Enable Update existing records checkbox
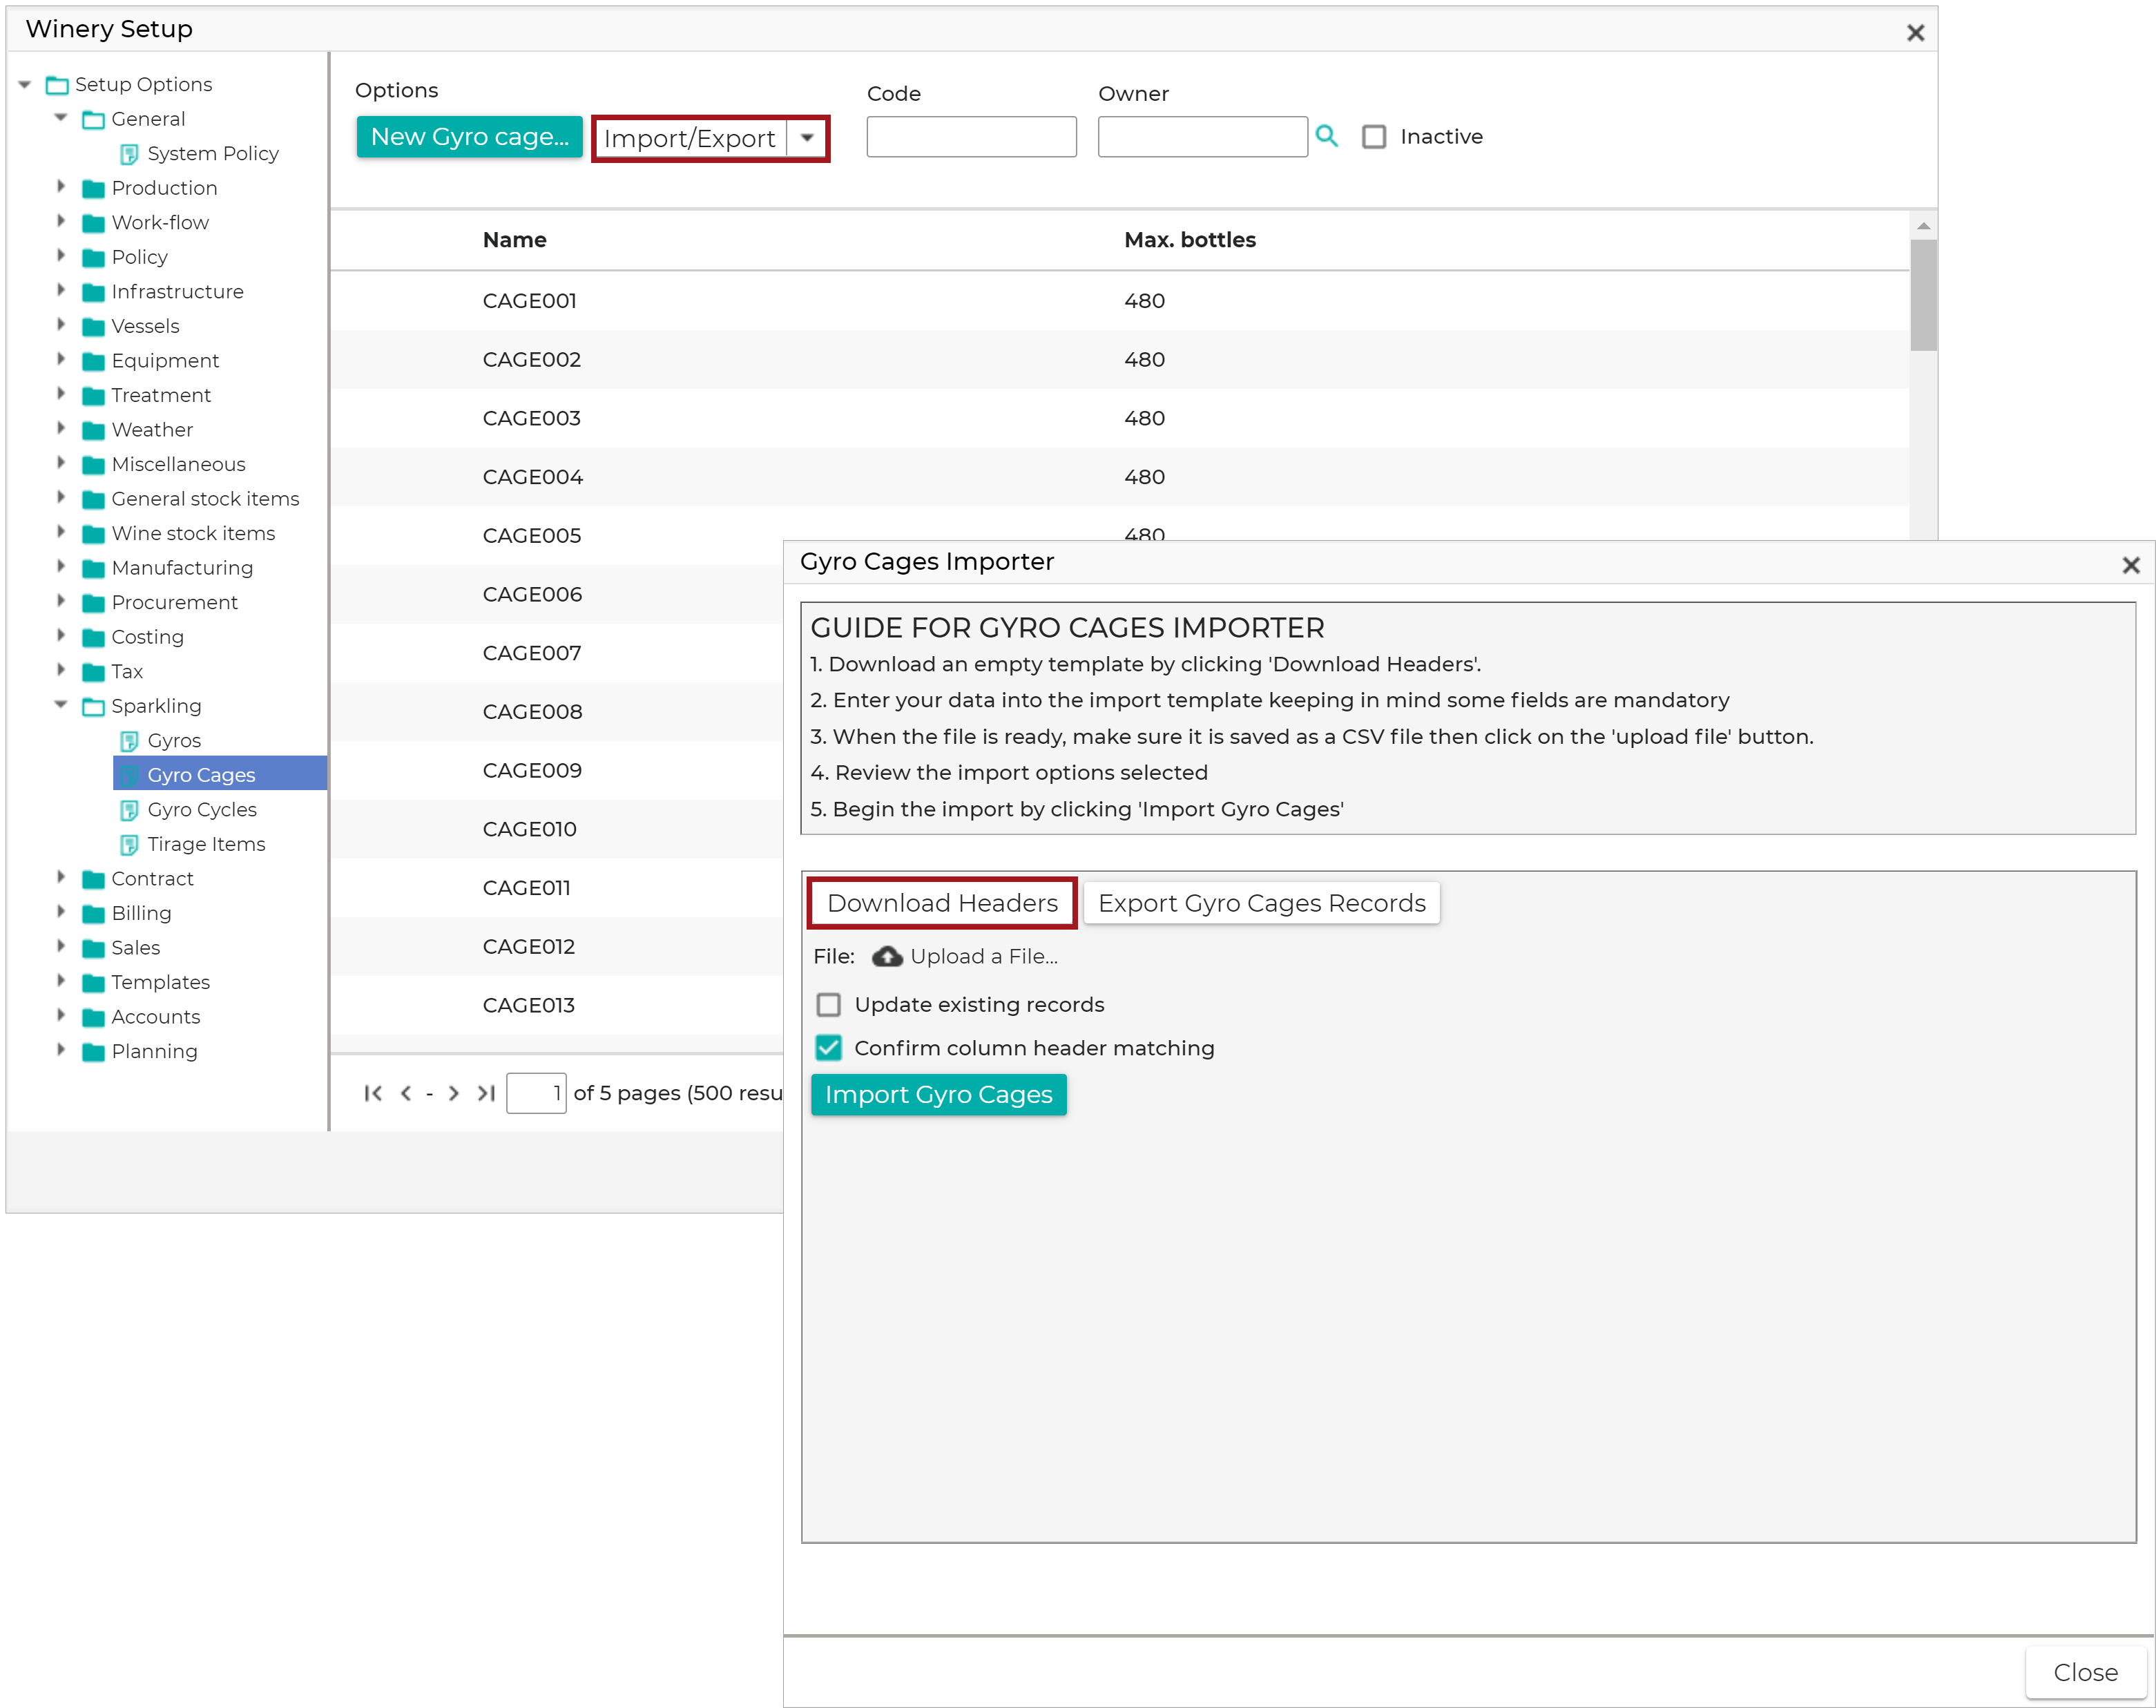This screenshot has width=2156, height=1708. (828, 1004)
